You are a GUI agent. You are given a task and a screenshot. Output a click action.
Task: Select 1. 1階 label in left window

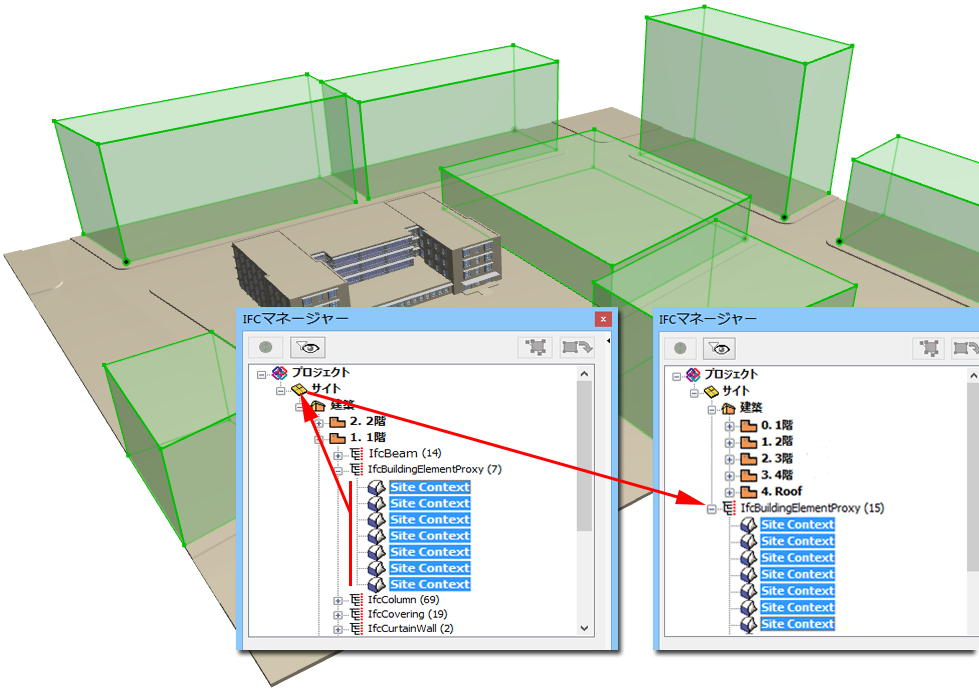coord(368,437)
